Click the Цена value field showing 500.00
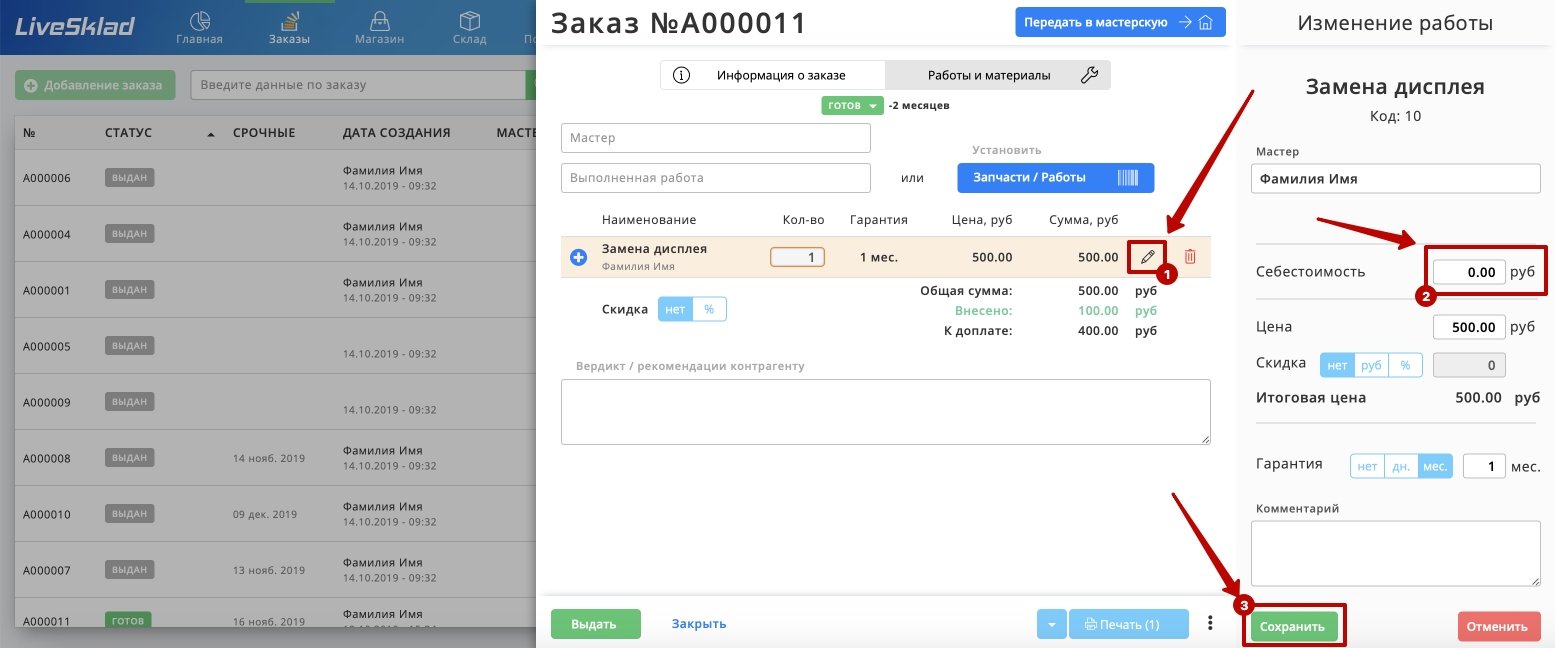The width and height of the screenshot is (1555, 648). tap(1469, 327)
